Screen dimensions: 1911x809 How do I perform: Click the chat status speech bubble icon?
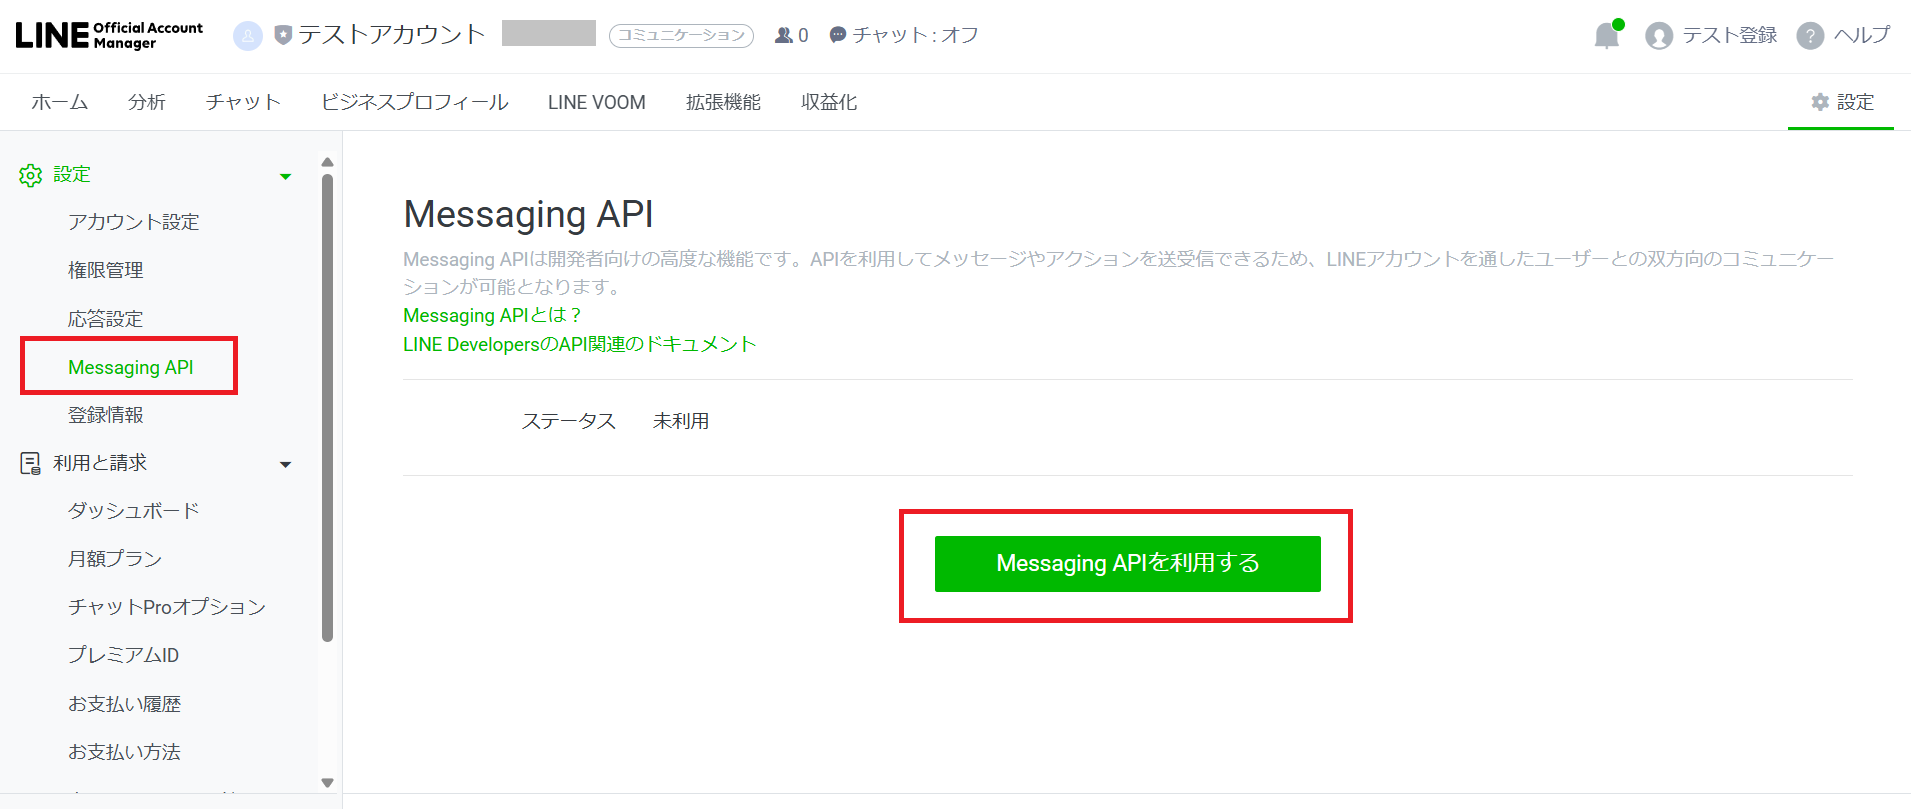(x=838, y=35)
